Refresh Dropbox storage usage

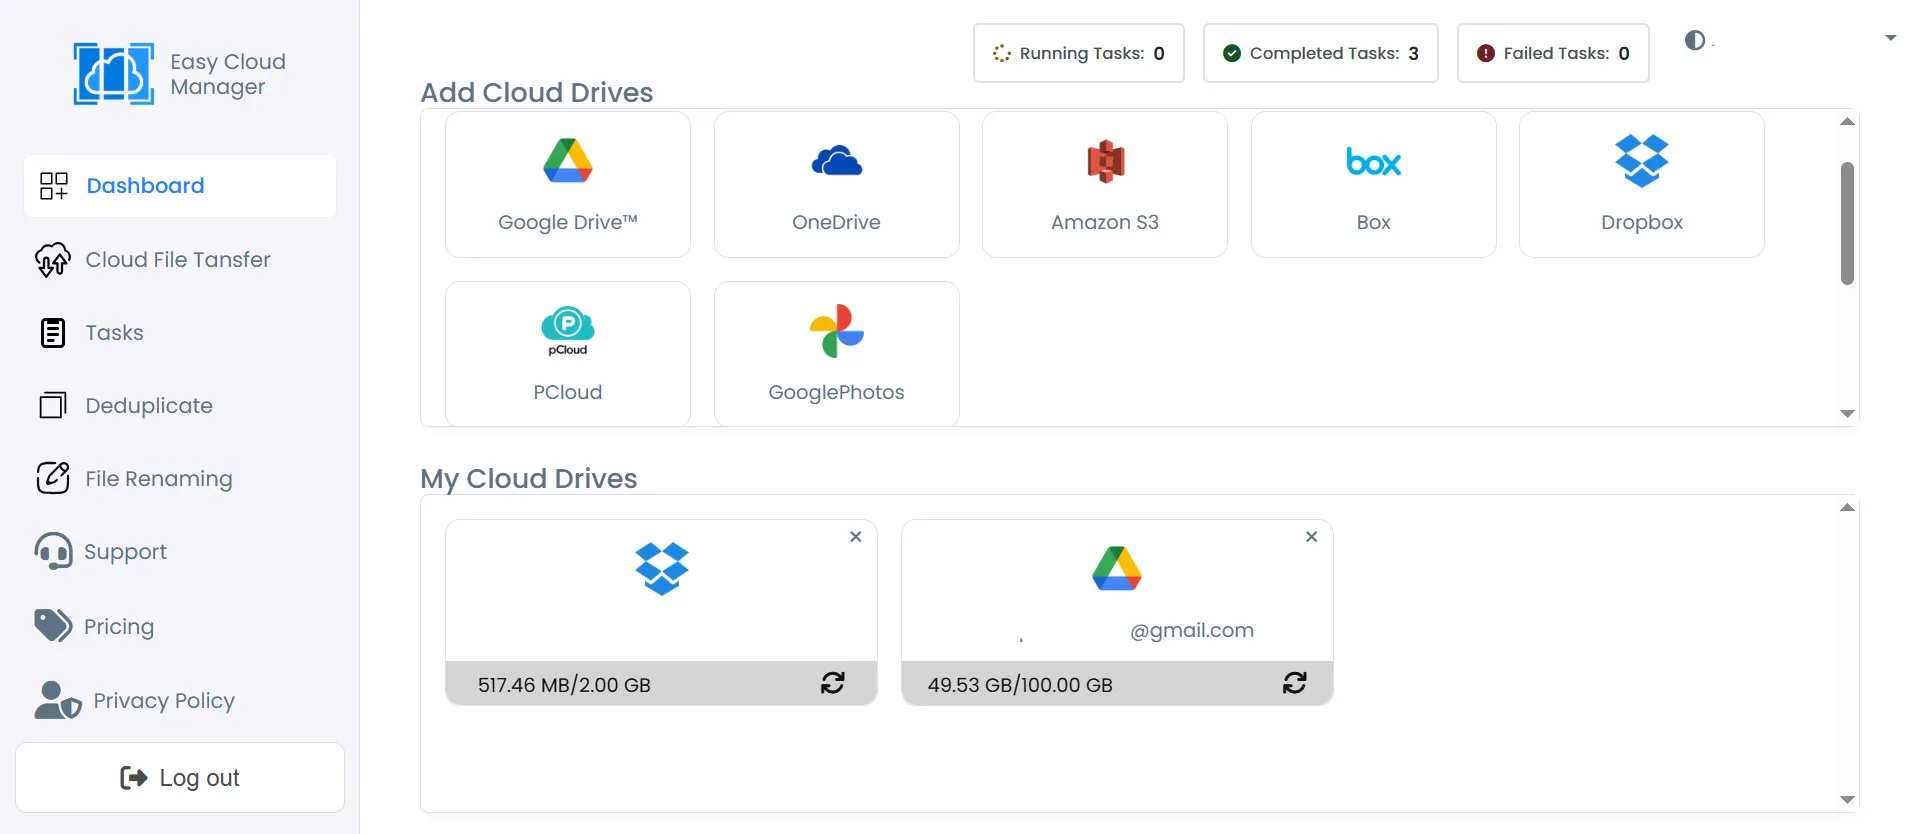coord(833,683)
